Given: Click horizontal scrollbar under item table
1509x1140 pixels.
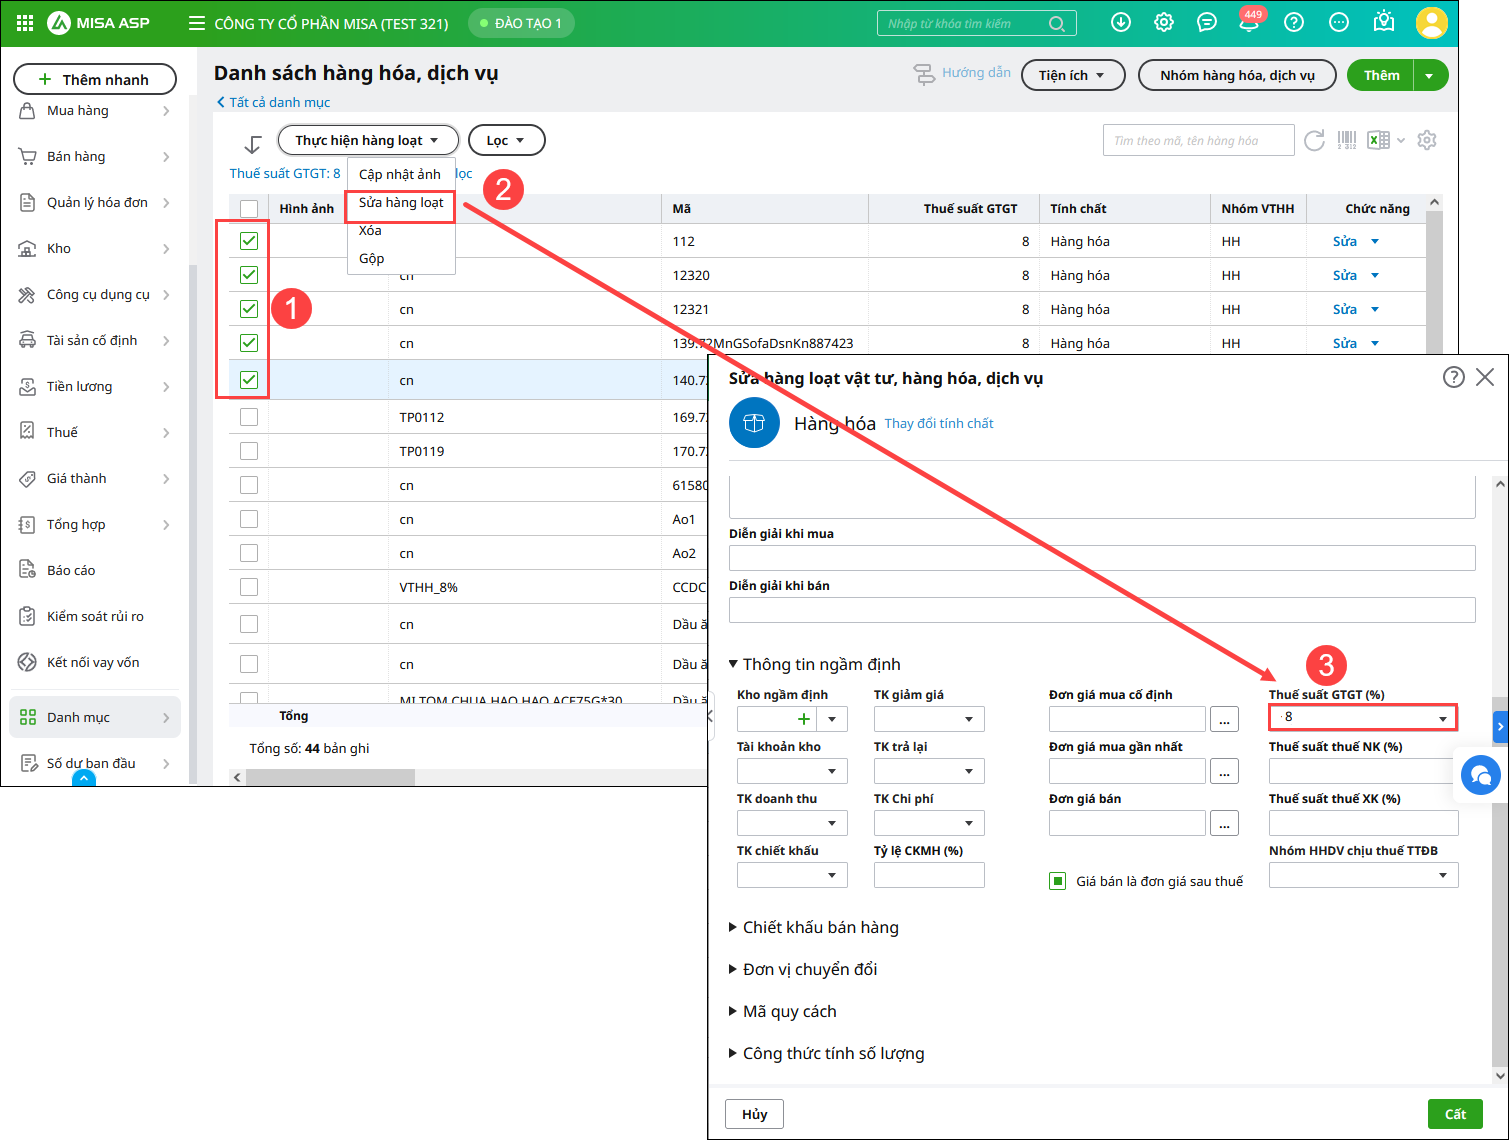Looking at the screenshot, I should click(x=330, y=777).
